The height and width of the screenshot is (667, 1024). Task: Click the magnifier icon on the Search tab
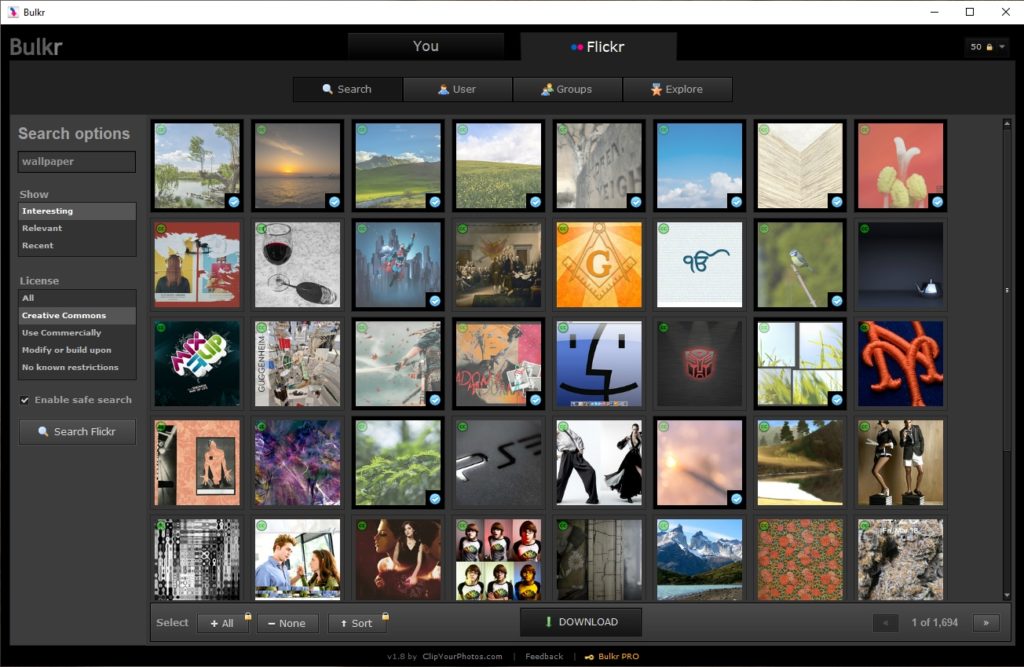(325, 89)
